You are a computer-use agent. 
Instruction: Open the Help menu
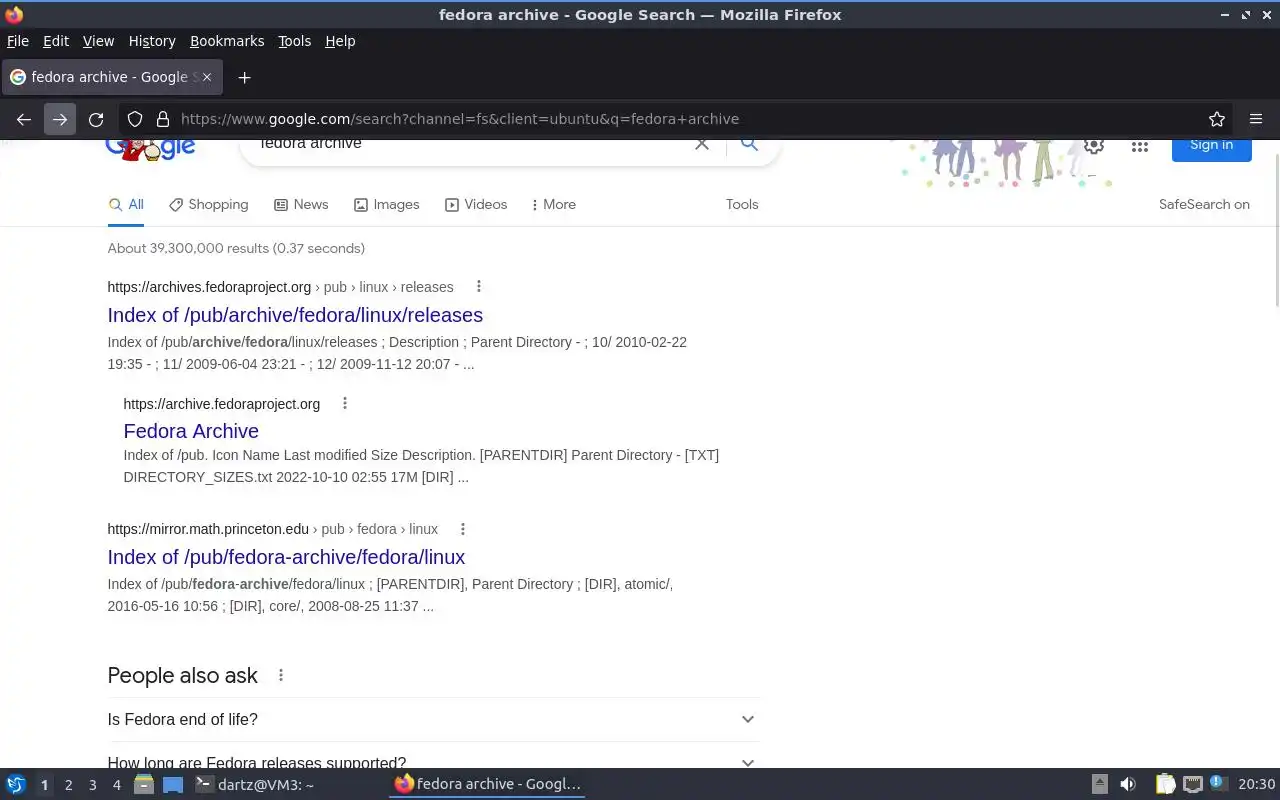(x=340, y=41)
